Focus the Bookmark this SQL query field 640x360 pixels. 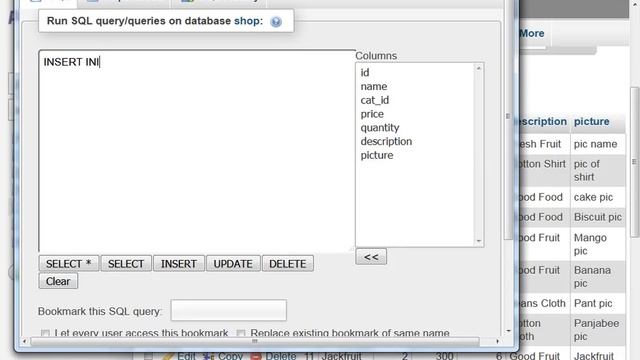click(x=229, y=311)
